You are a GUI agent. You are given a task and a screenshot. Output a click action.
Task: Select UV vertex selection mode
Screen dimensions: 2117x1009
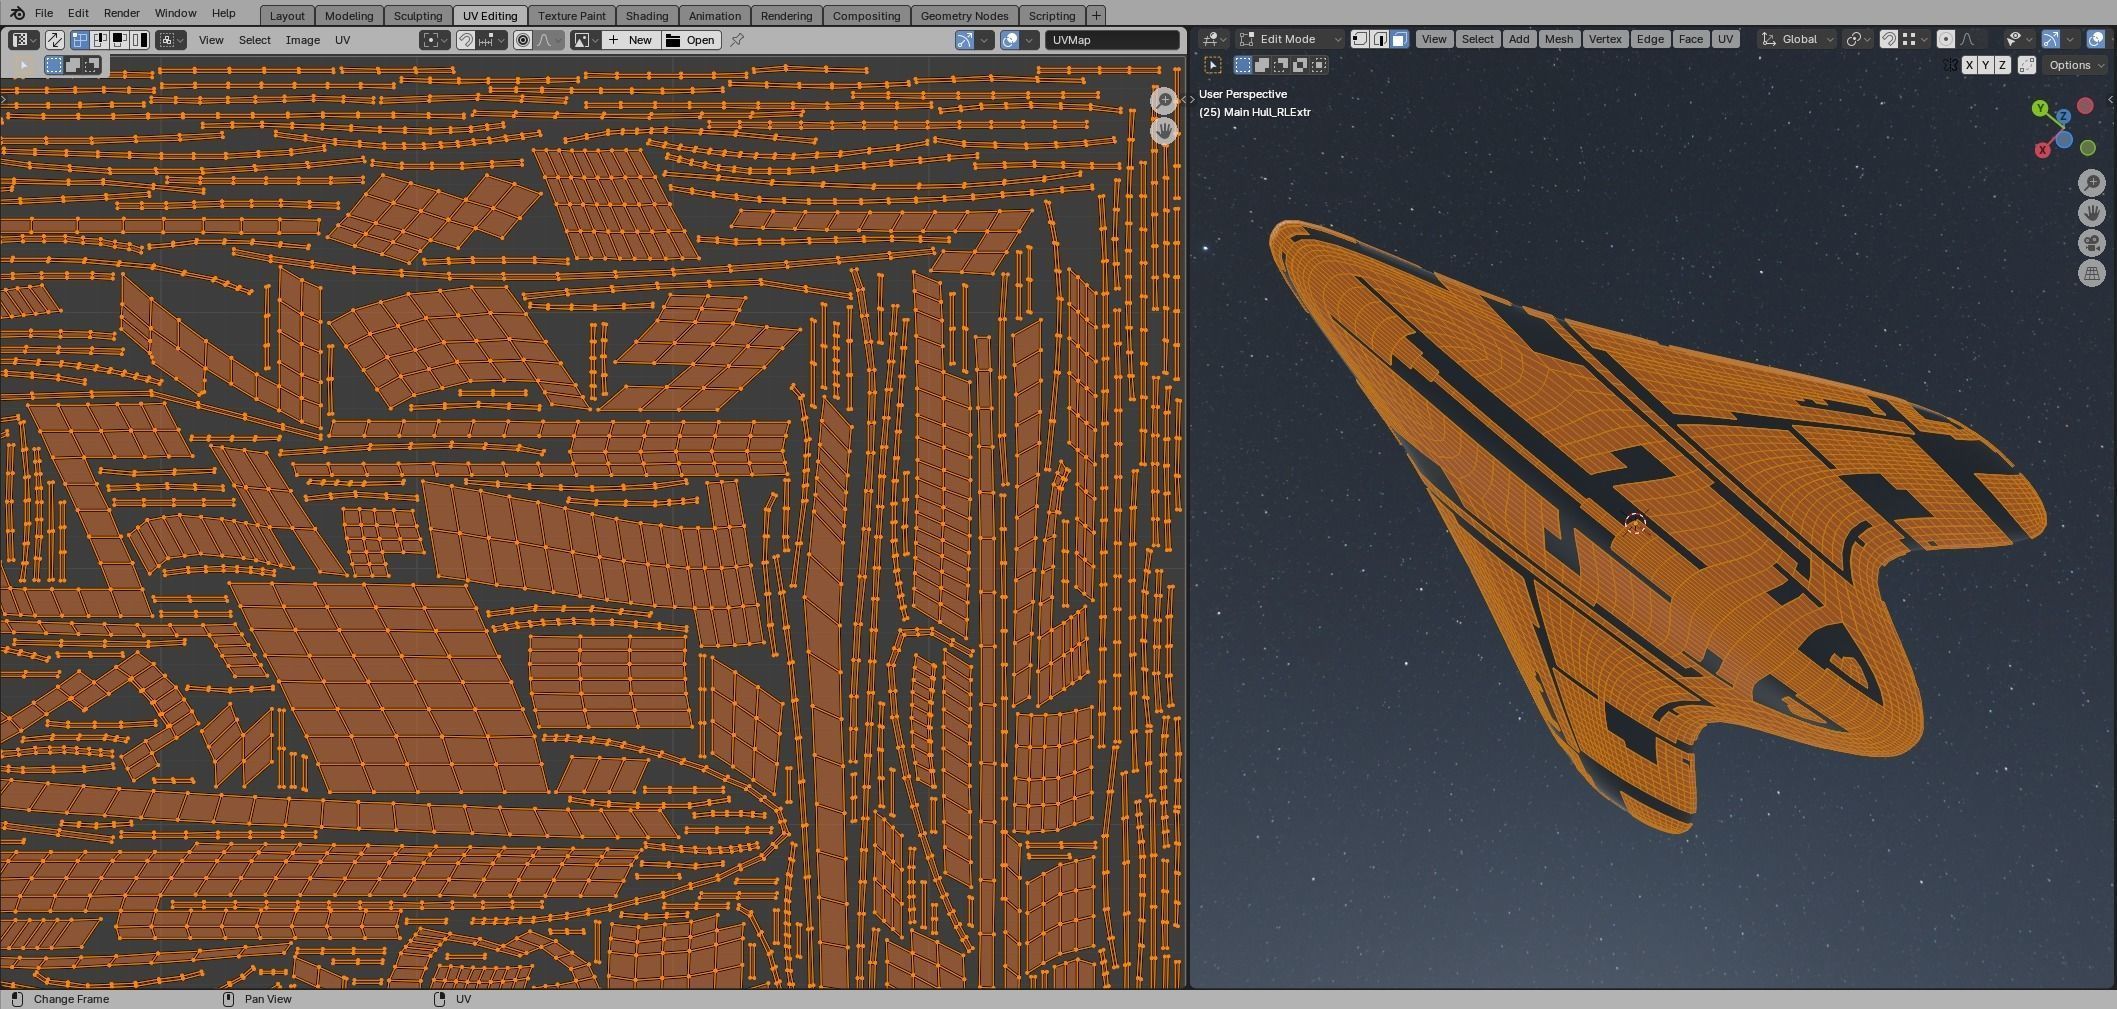tap(79, 40)
